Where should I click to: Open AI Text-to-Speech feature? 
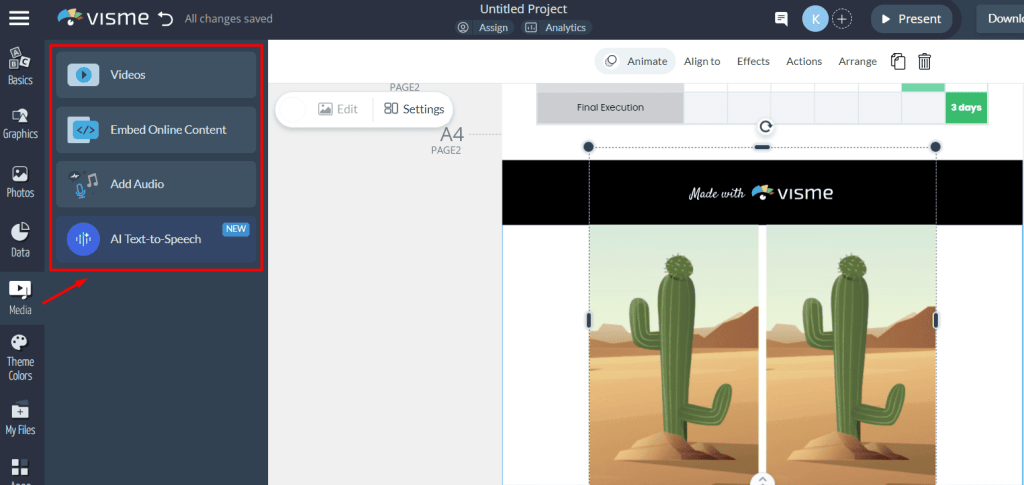pyautogui.click(x=157, y=239)
